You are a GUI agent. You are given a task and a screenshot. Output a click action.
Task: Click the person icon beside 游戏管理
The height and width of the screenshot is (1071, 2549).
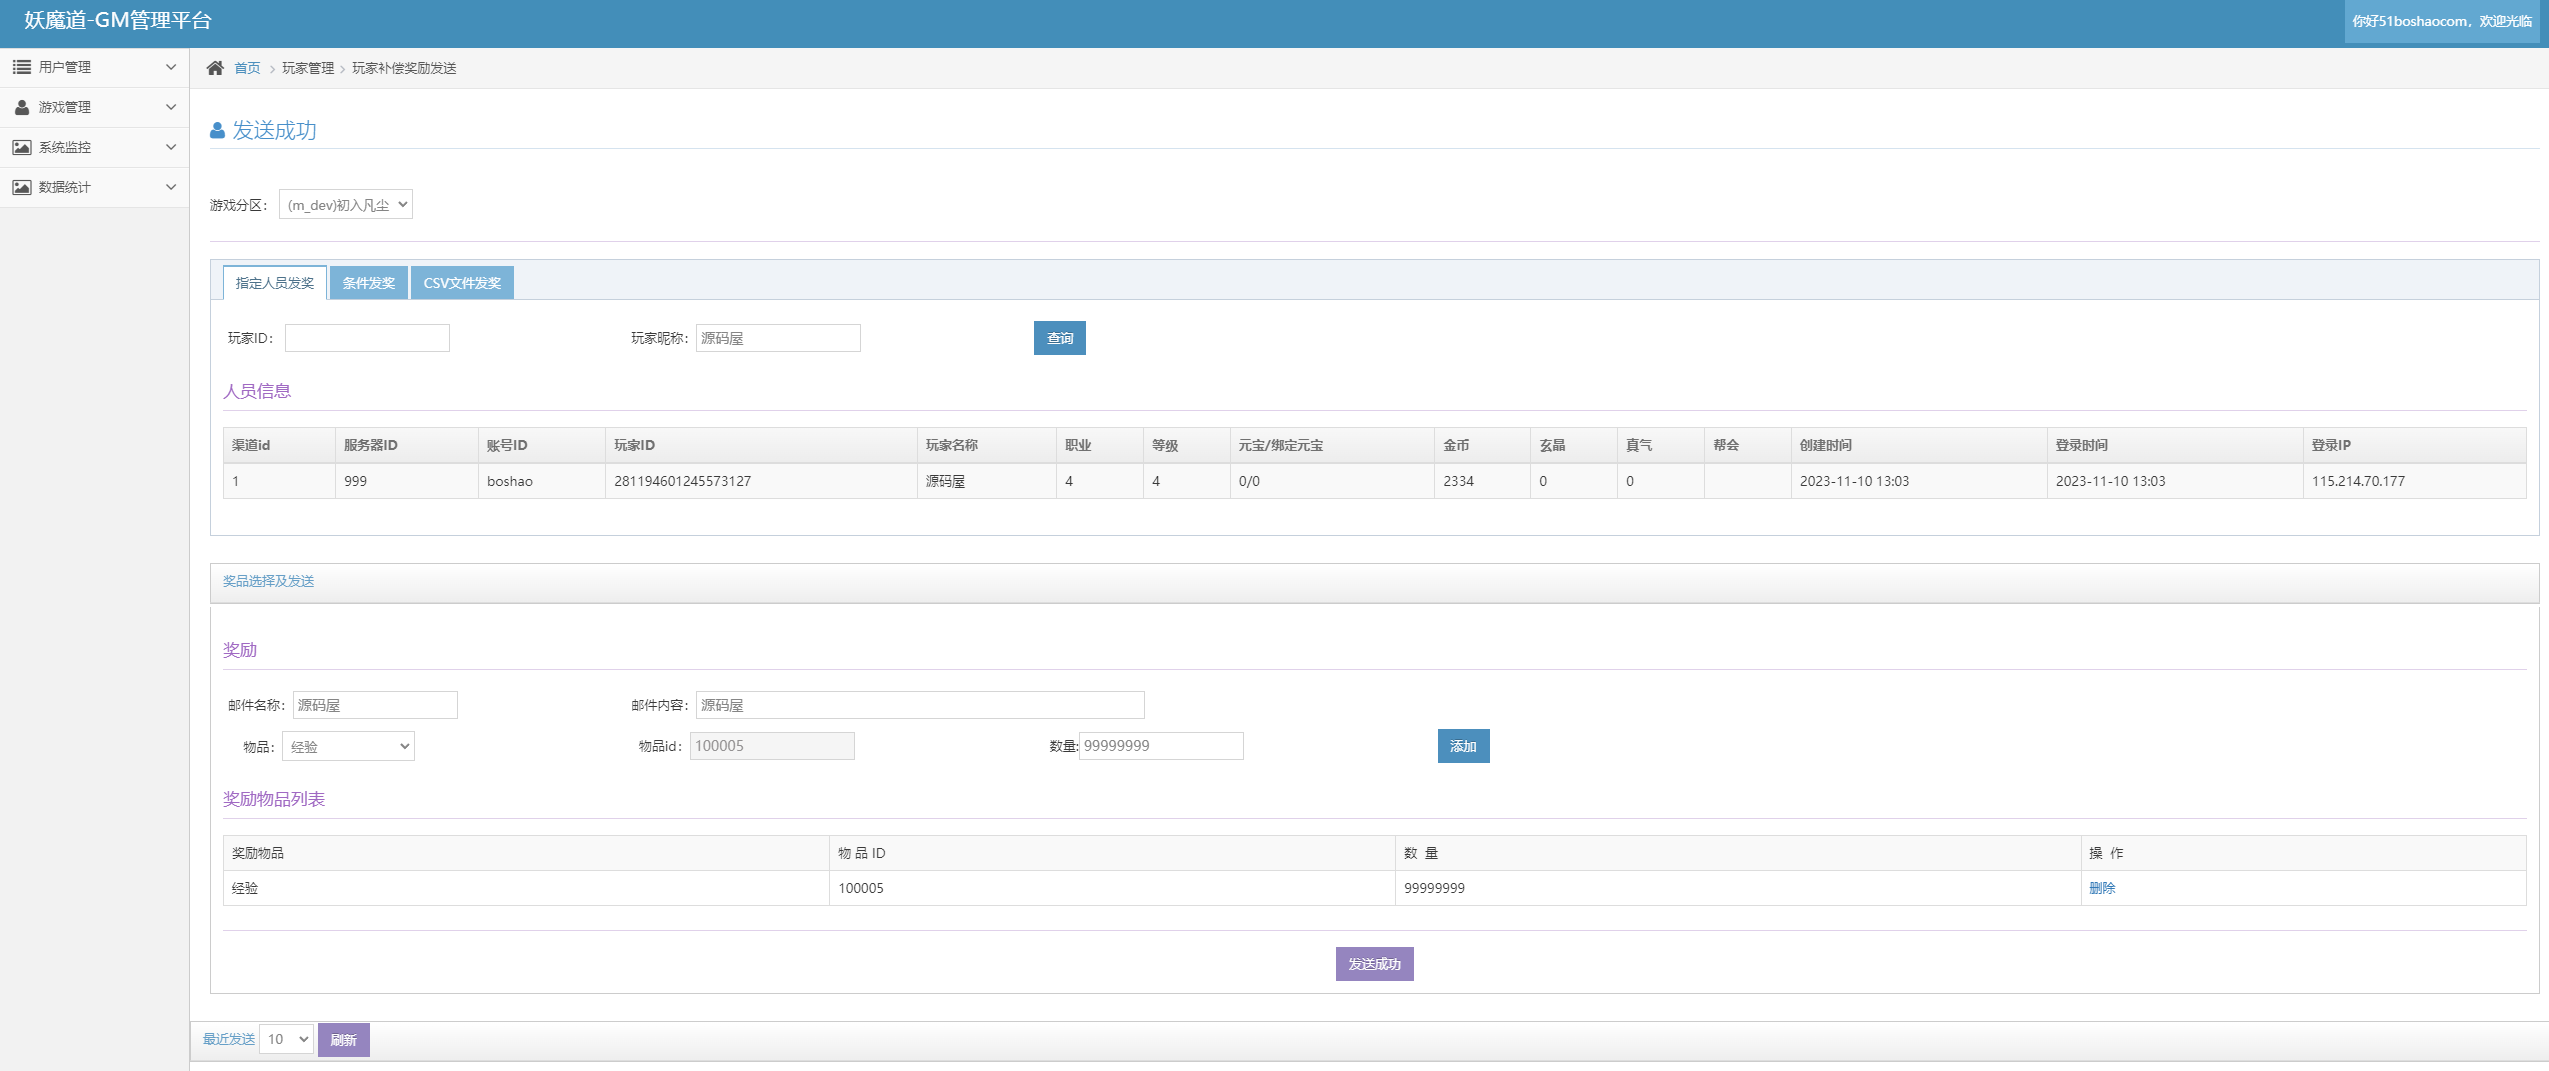point(21,107)
